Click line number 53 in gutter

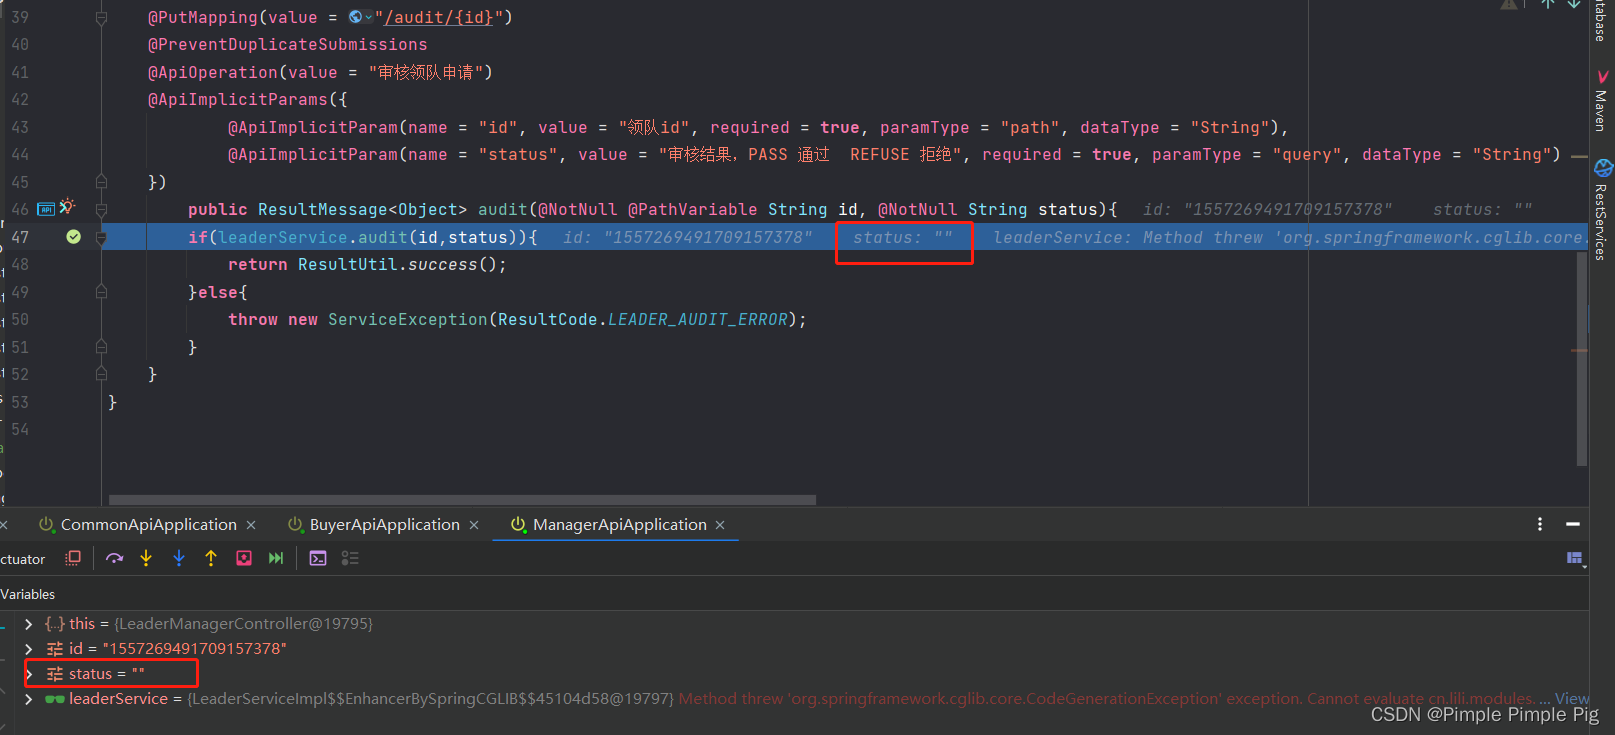tap(20, 402)
